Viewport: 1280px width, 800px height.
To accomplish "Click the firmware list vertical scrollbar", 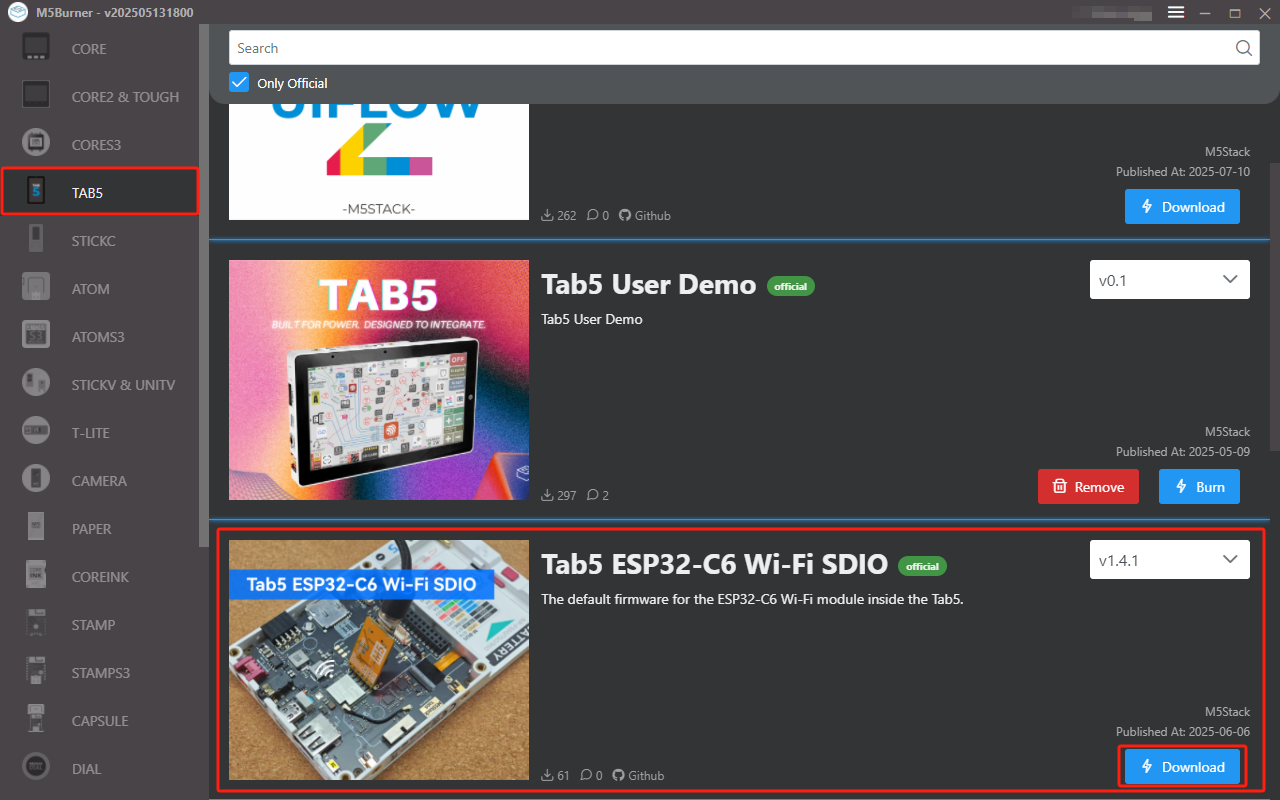I will pos(1274,305).
